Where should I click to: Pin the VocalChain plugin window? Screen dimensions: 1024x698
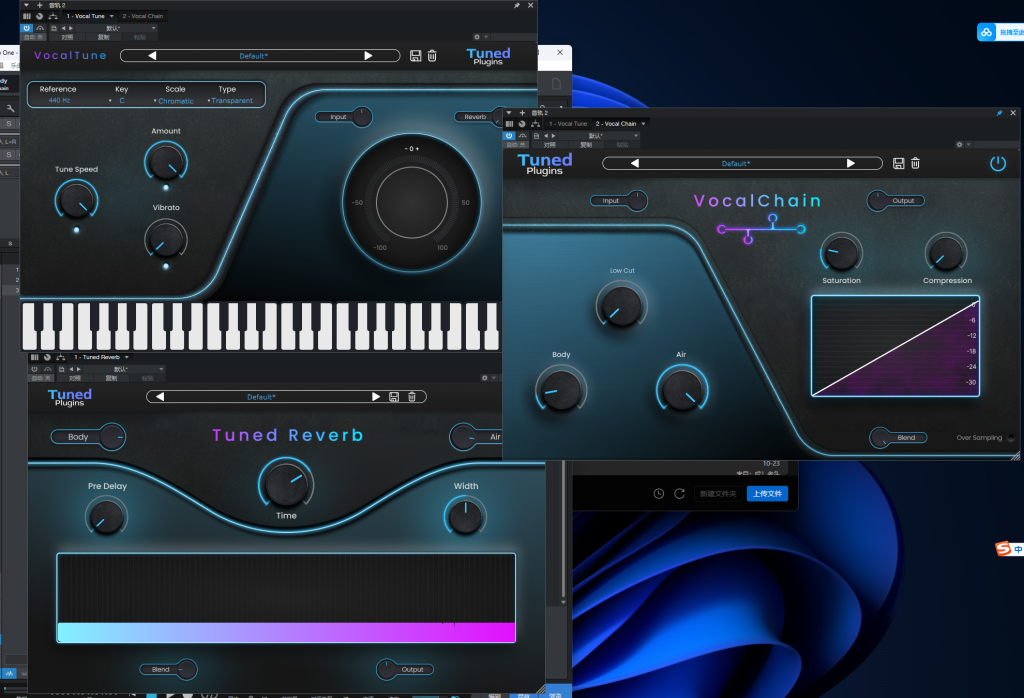(999, 113)
